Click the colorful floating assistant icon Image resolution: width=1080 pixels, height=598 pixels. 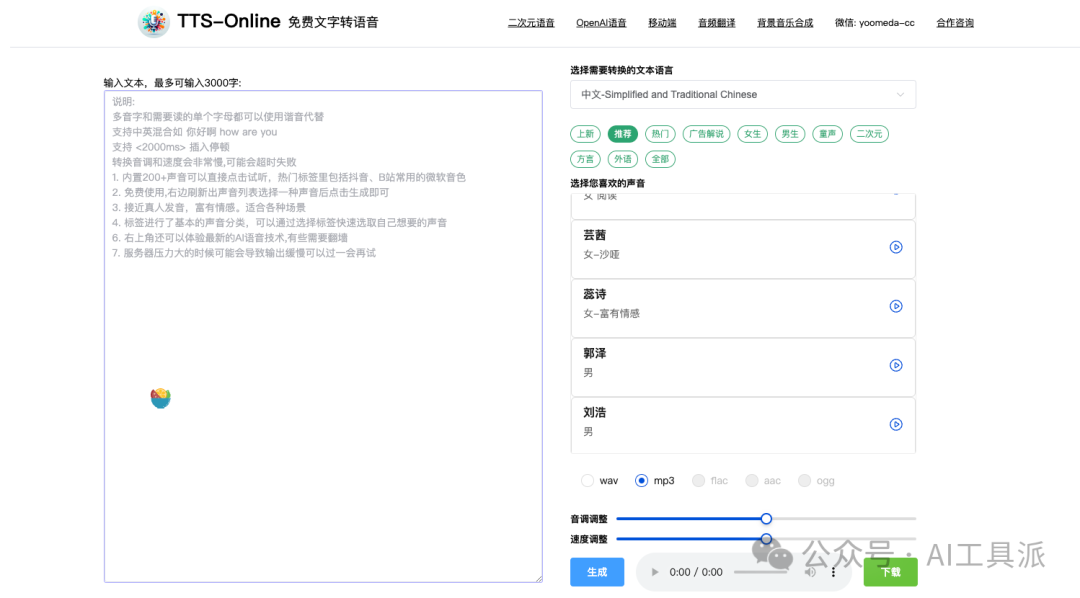click(x=160, y=398)
